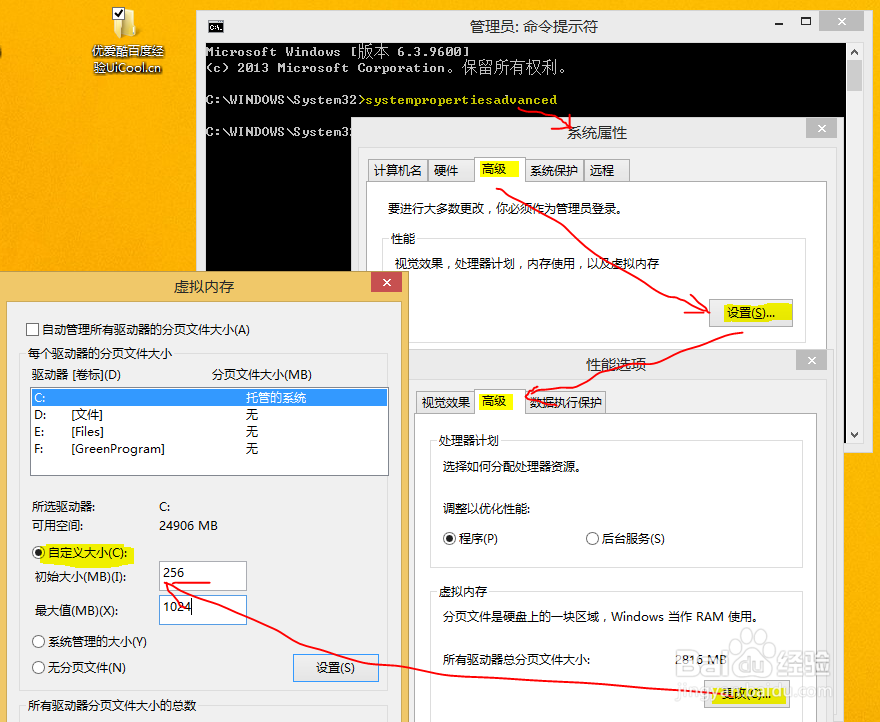The width and height of the screenshot is (880, 722).
Task: Select drive E: [Files] row
Action: click(x=209, y=432)
